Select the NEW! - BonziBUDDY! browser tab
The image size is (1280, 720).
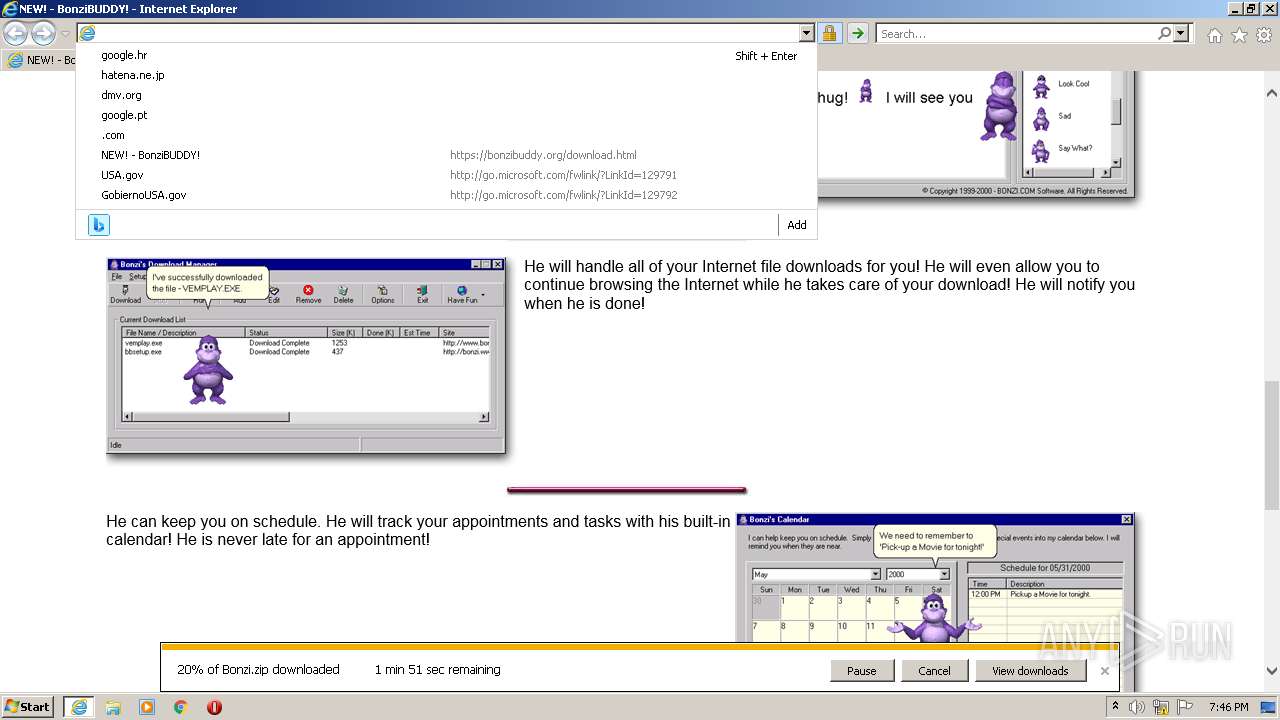[40, 60]
